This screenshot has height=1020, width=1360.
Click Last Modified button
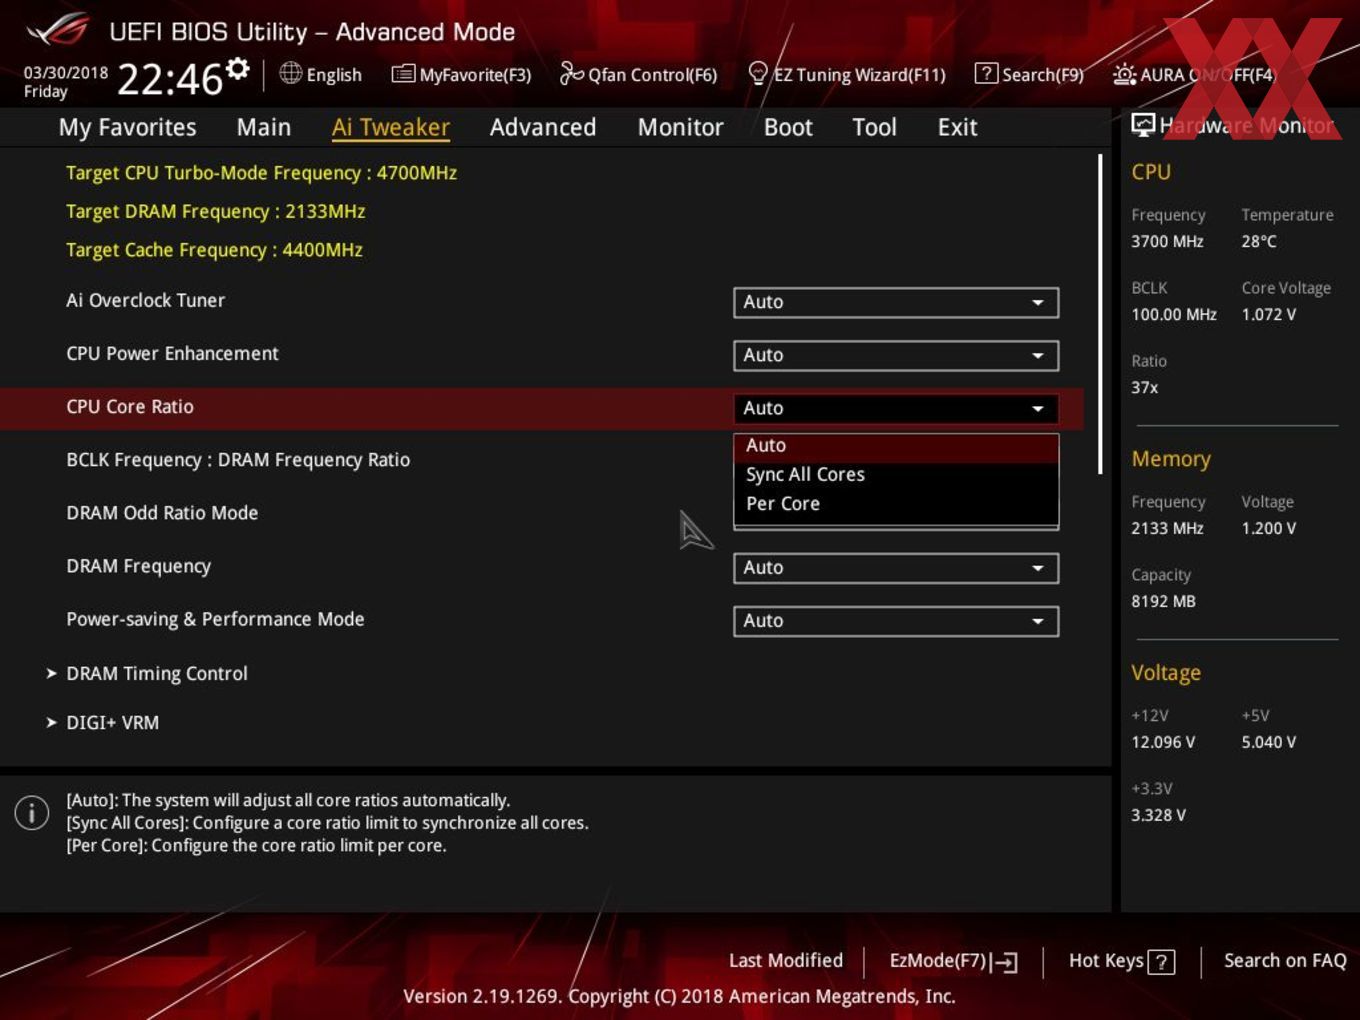pyautogui.click(x=786, y=960)
